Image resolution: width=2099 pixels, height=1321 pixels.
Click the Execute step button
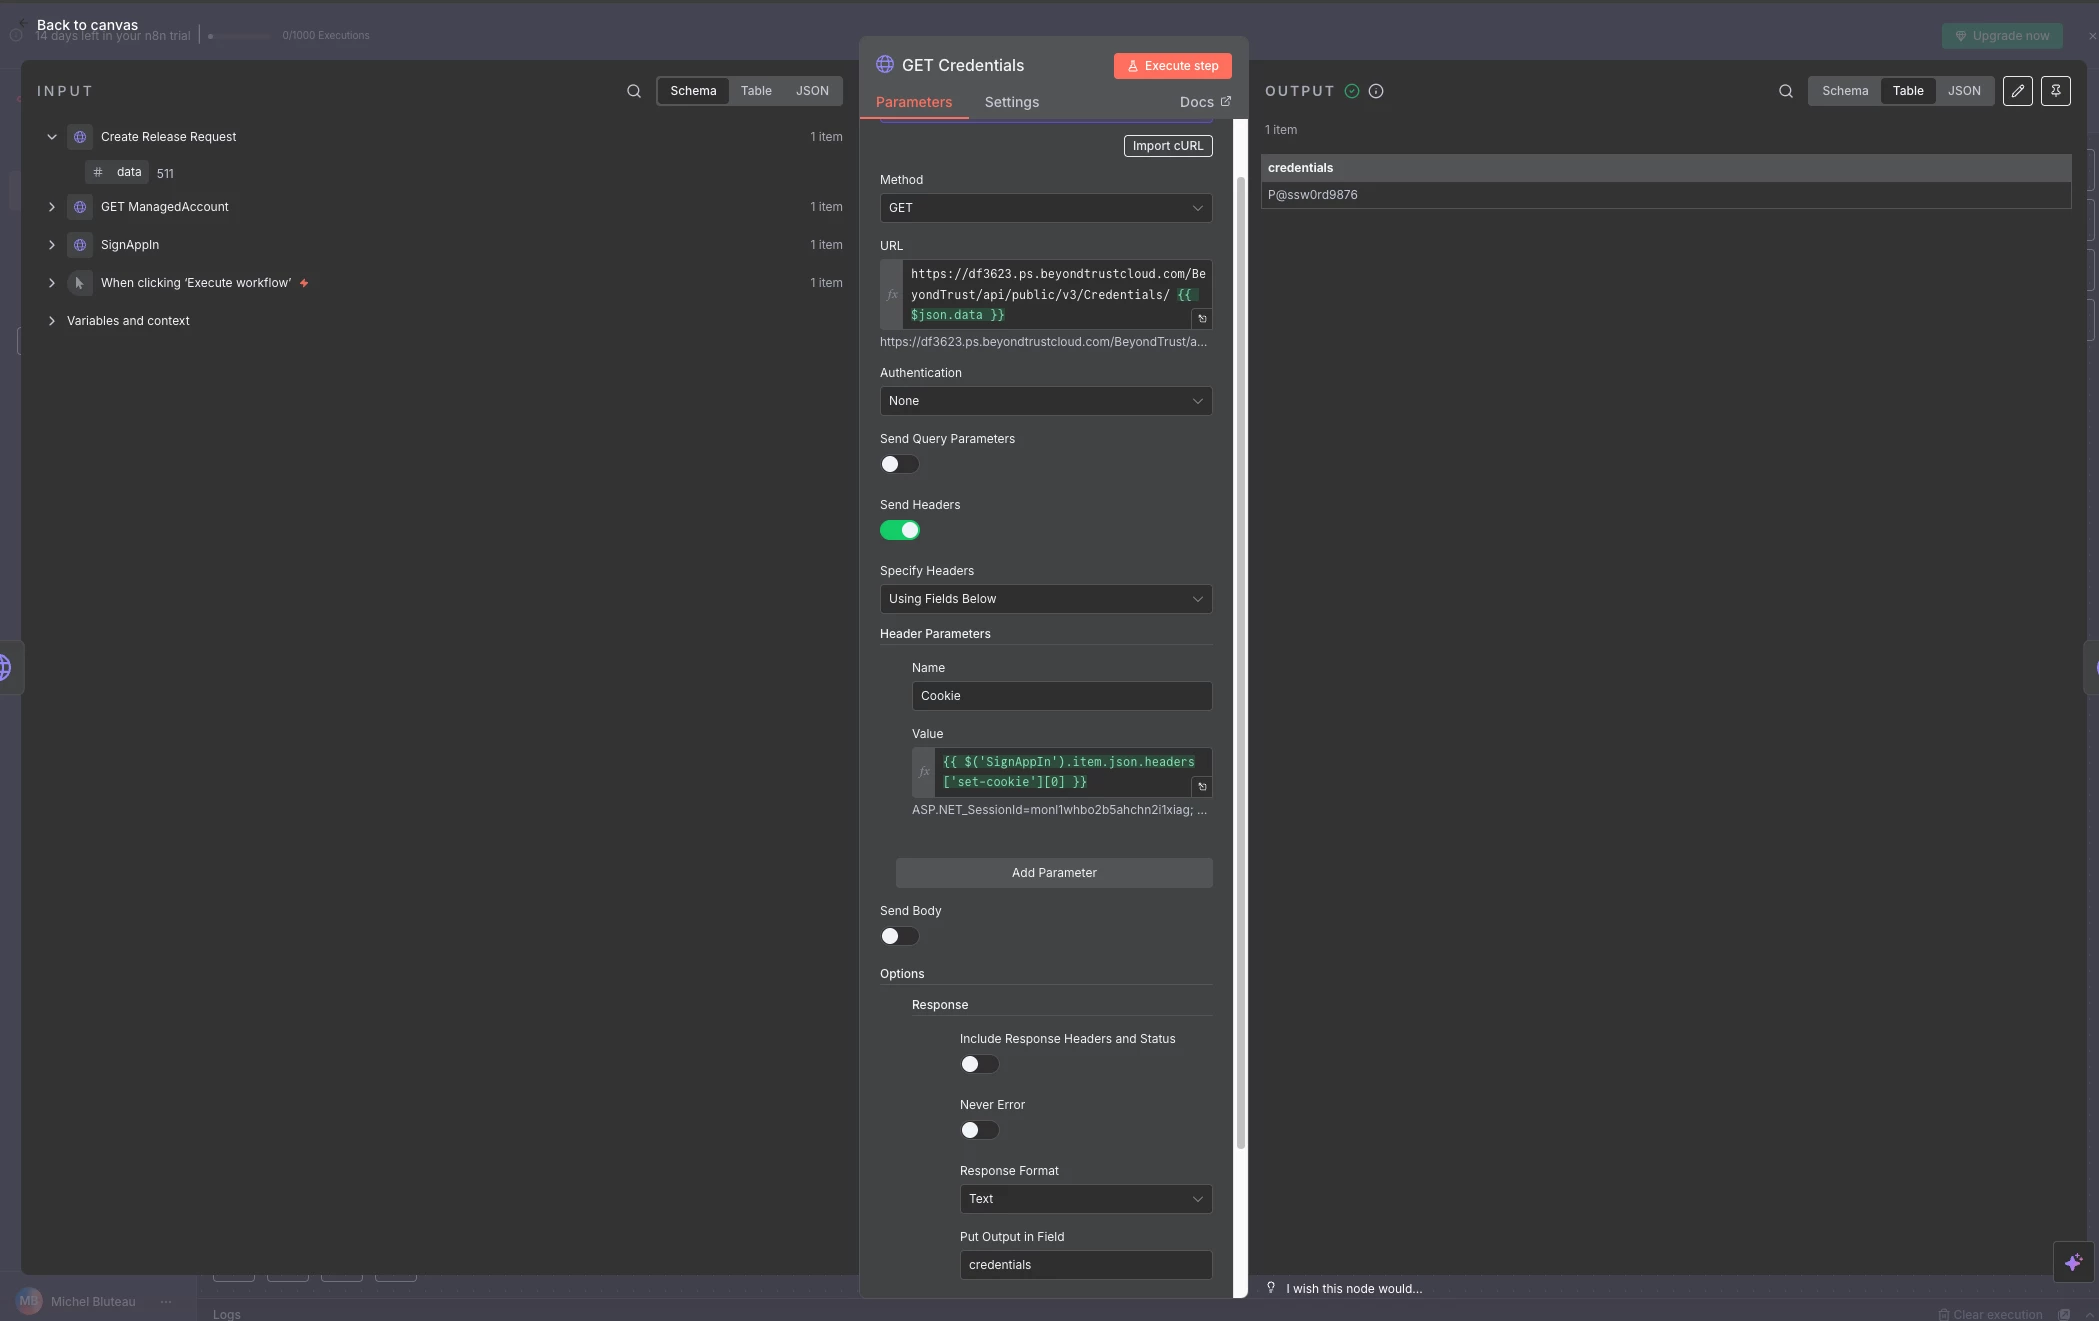coord(1173,66)
